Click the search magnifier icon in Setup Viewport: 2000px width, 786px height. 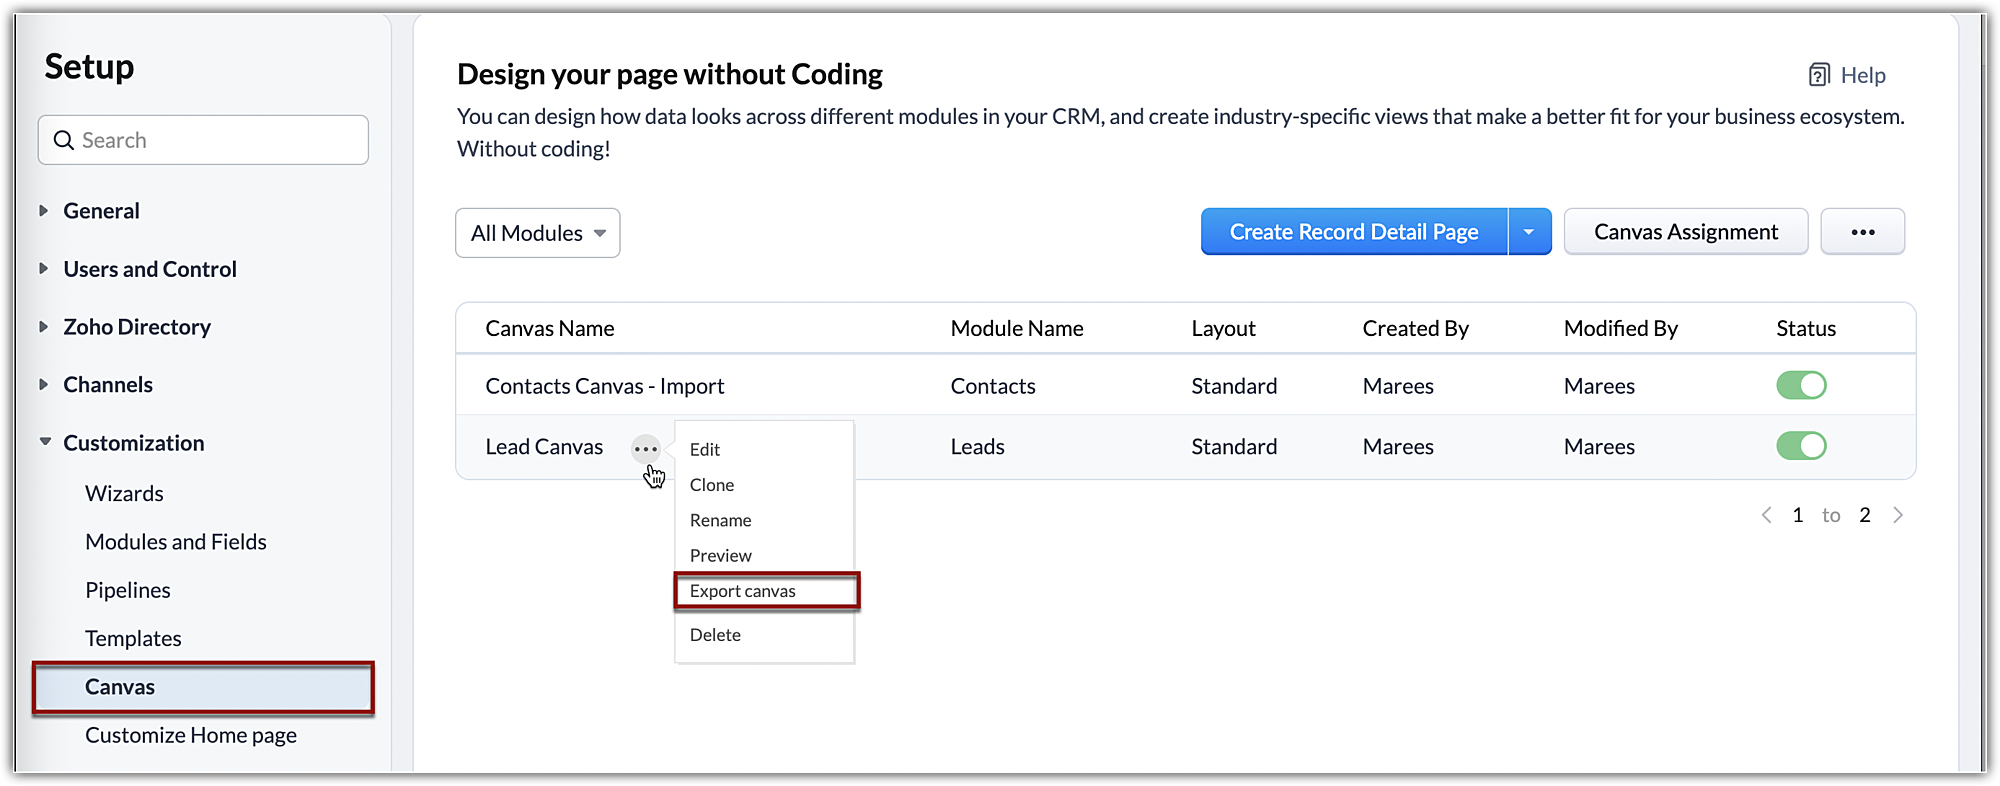(64, 140)
